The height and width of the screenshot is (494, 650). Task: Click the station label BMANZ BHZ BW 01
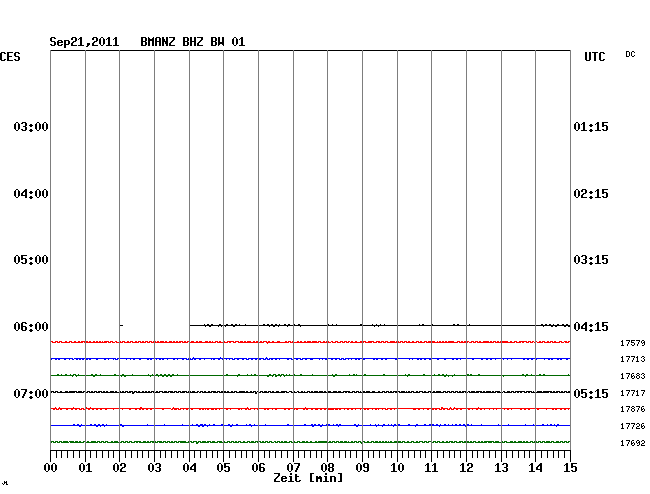click(192, 42)
